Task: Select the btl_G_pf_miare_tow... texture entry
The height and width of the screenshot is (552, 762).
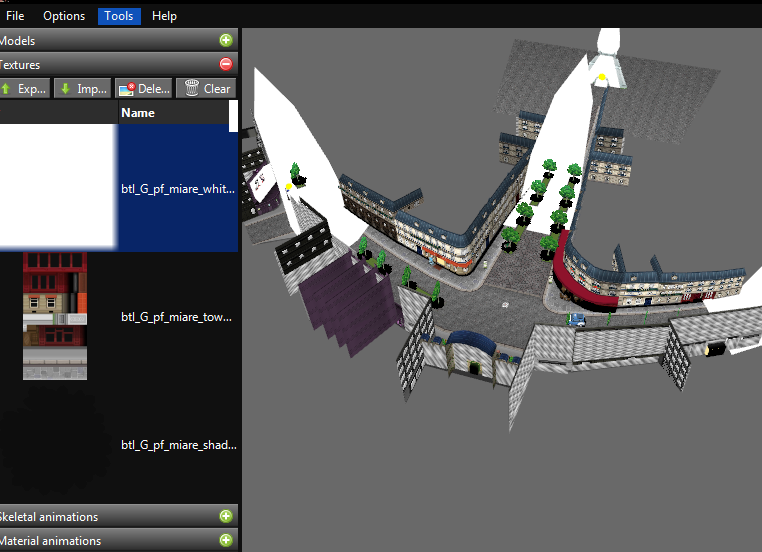Action: (176, 317)
